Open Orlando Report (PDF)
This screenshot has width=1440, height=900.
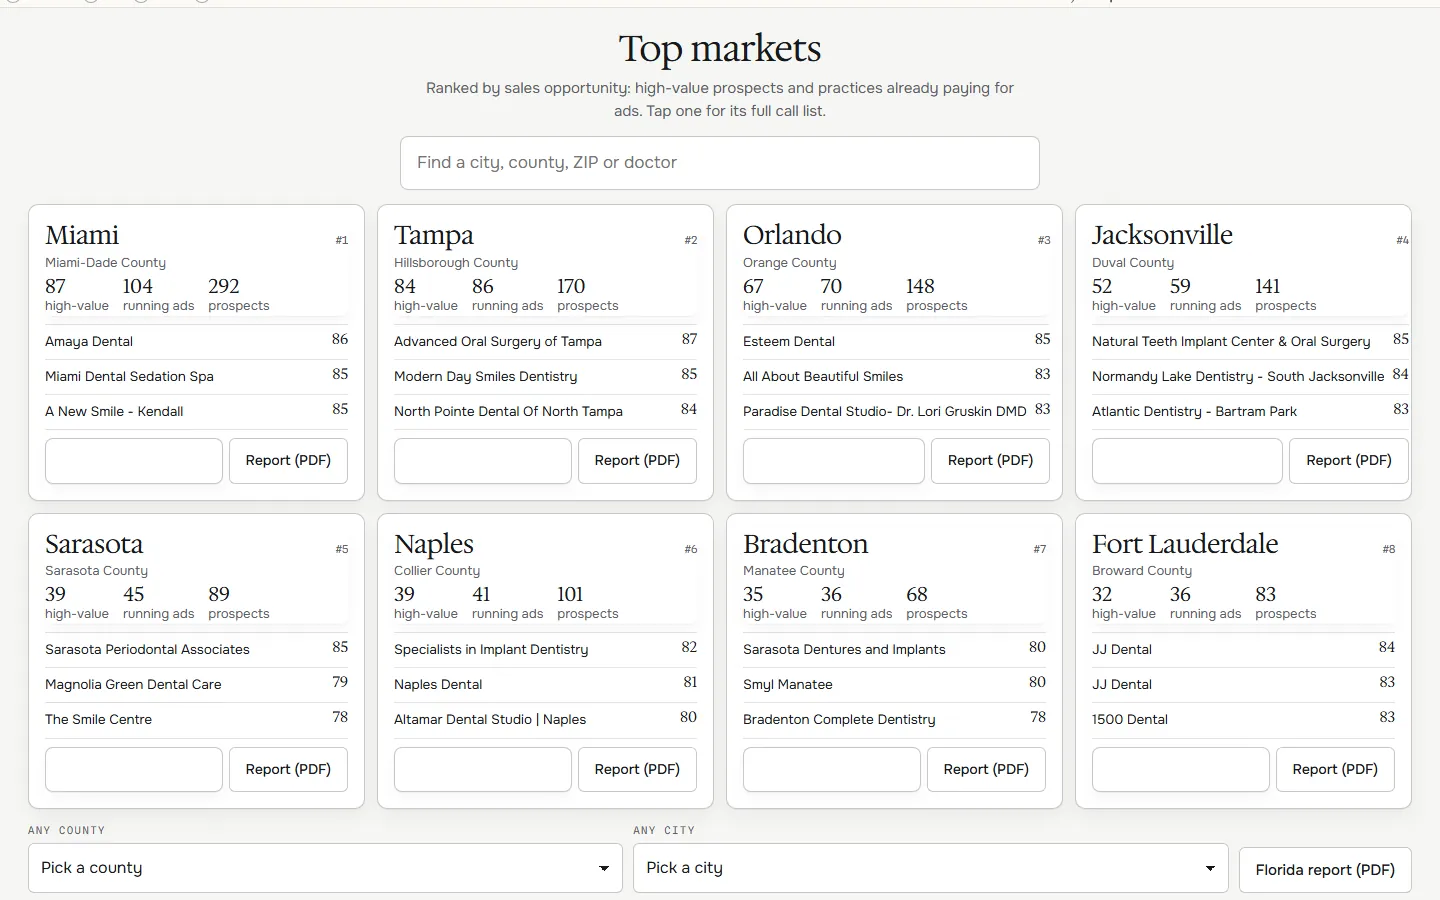click(x=990, y=461)
